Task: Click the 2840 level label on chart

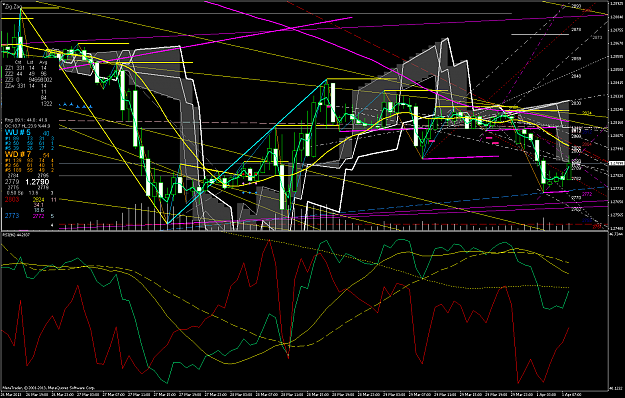Action: (x=576, y=76)
